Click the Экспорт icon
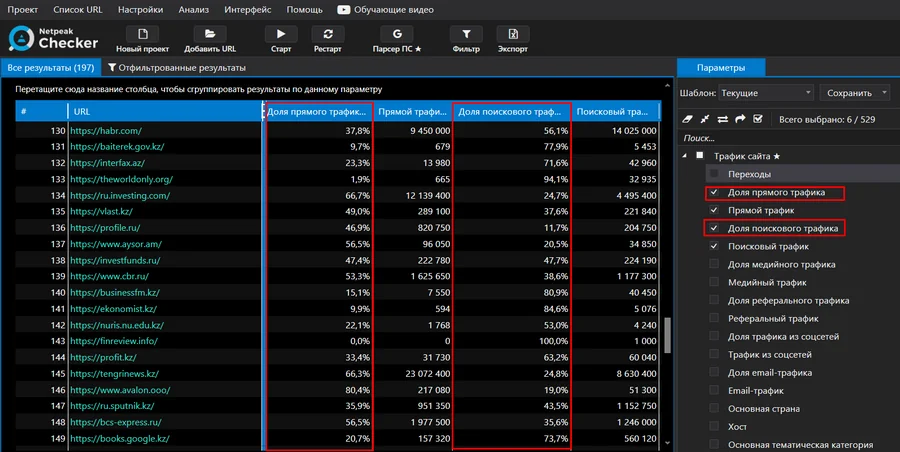Viewport: 900px width, 452px height. (x=513, y=34)
